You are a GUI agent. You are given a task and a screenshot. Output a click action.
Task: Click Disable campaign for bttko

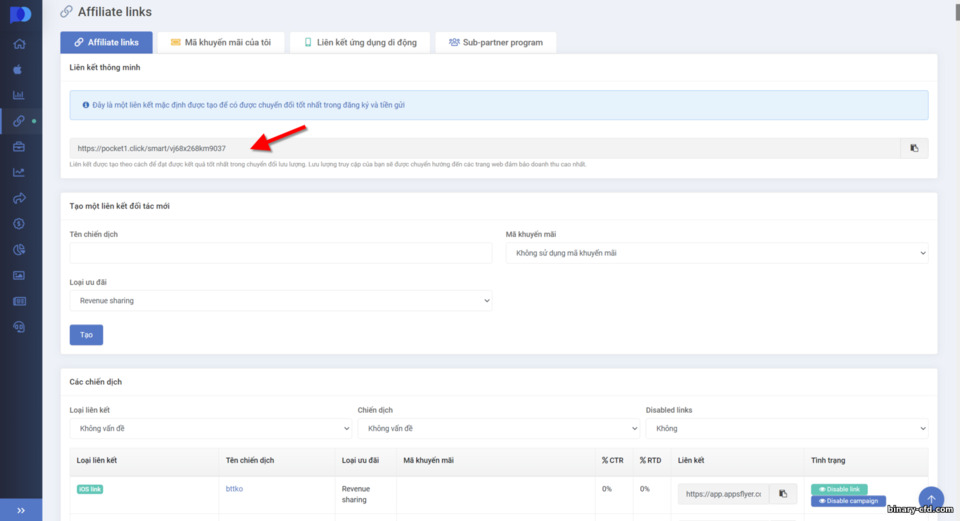click(x=848, y=501)
